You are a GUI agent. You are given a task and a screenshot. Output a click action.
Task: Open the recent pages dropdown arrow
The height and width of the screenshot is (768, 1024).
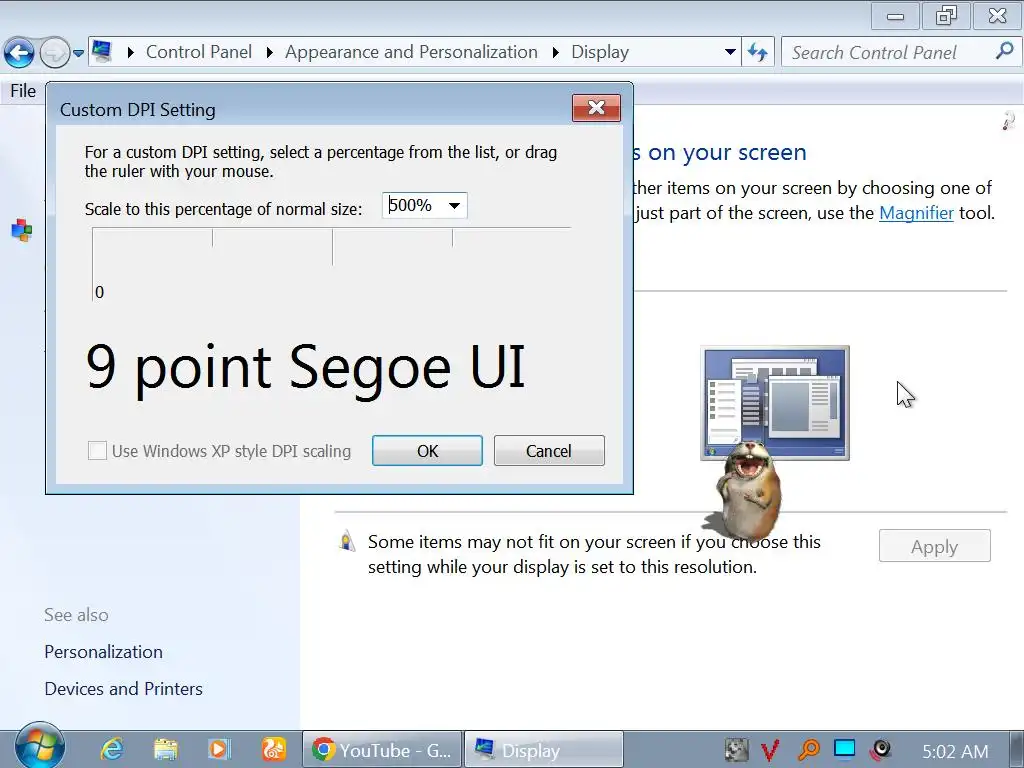pyautogui.click(x=78, y=53)
